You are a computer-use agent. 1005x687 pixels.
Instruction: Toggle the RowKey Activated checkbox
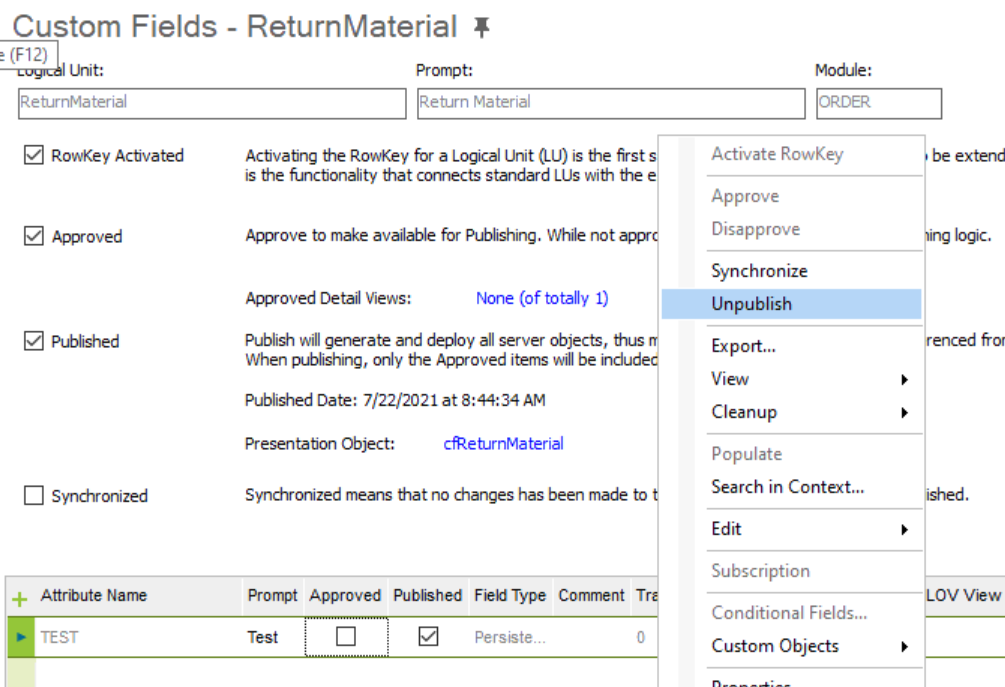click(x=33, y=155)
